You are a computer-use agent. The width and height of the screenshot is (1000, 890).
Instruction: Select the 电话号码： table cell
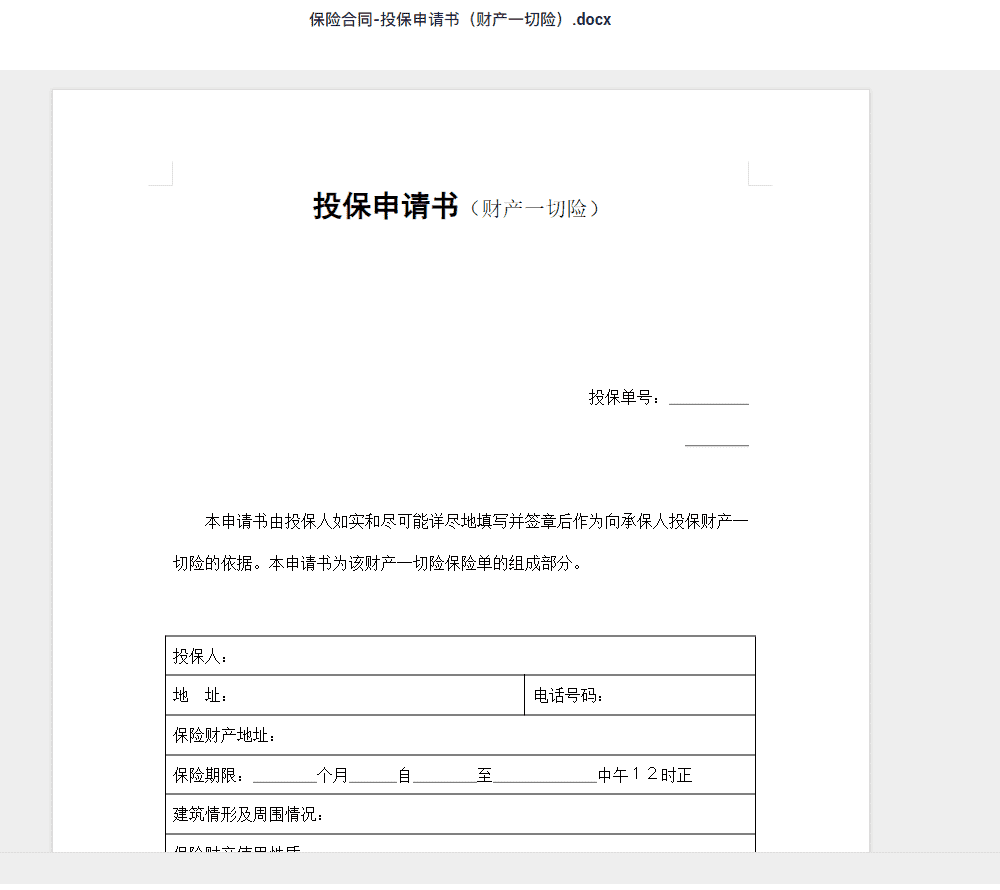(x=640, y=695)
